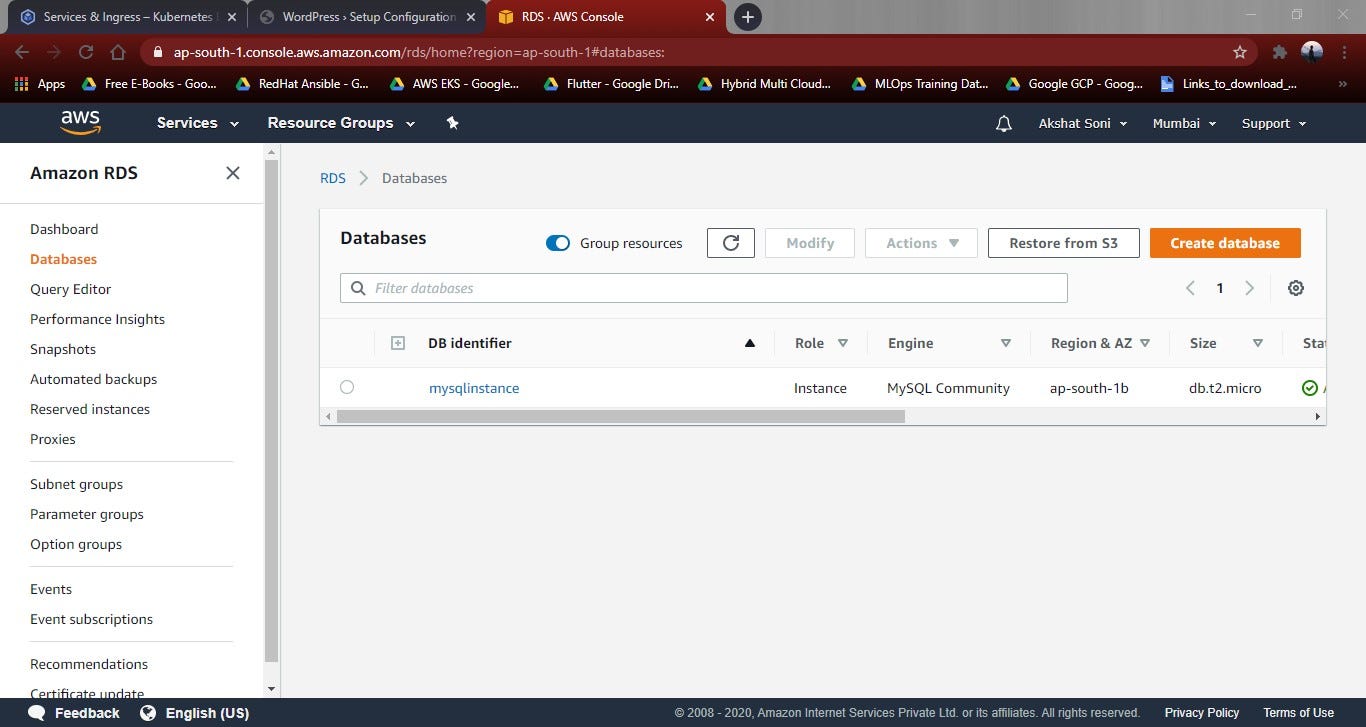The image size is (1366, 727).
Task: Open table preferences gear icon
Action: tap(1296, 288)
